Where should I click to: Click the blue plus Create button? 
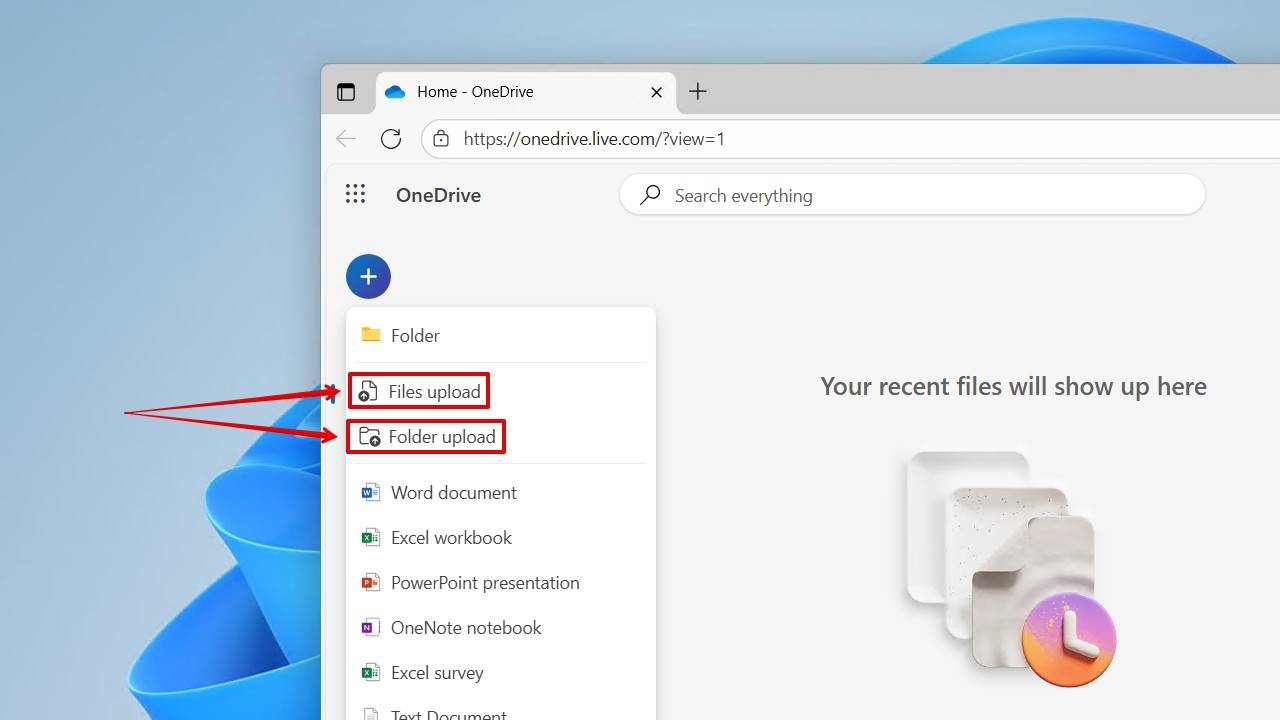click(x=368, y=277)
